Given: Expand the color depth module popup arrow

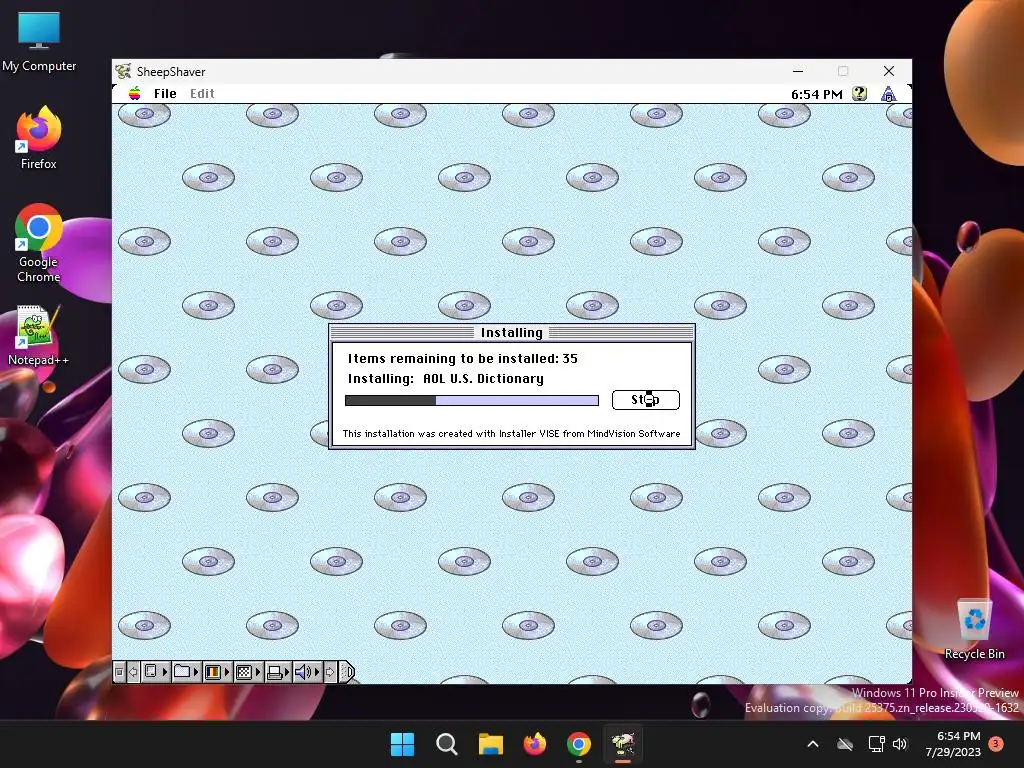Looking at the screenshot, I should (x=227, y=672).
